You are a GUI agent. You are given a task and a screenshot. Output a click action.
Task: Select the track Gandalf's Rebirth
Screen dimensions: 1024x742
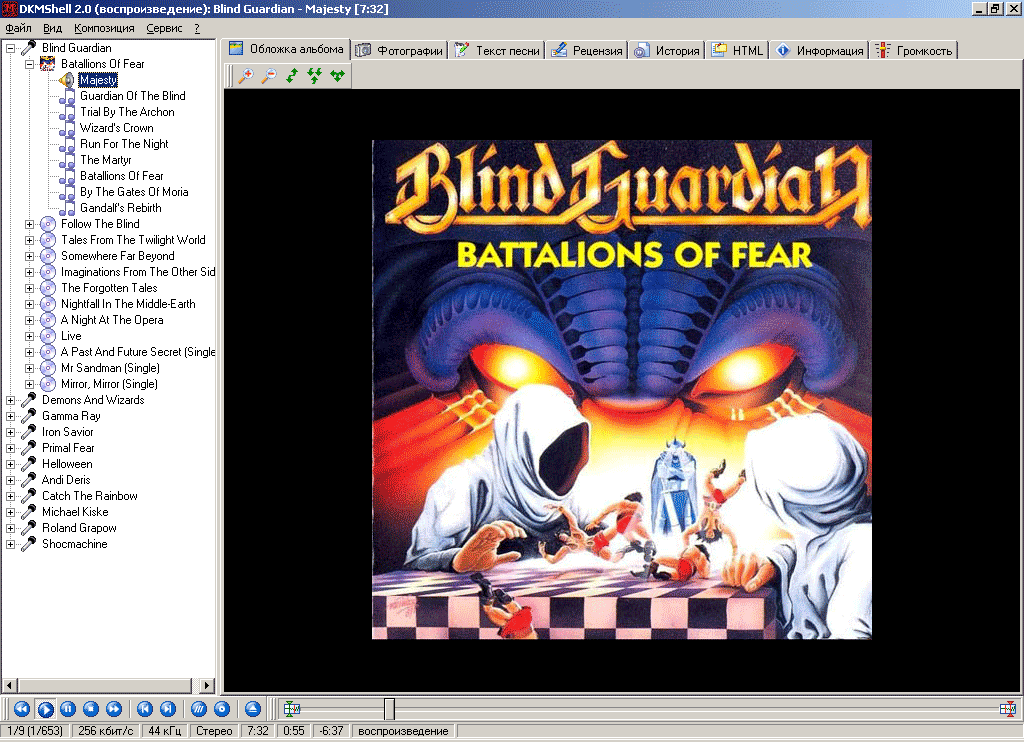tap(120, 208)
